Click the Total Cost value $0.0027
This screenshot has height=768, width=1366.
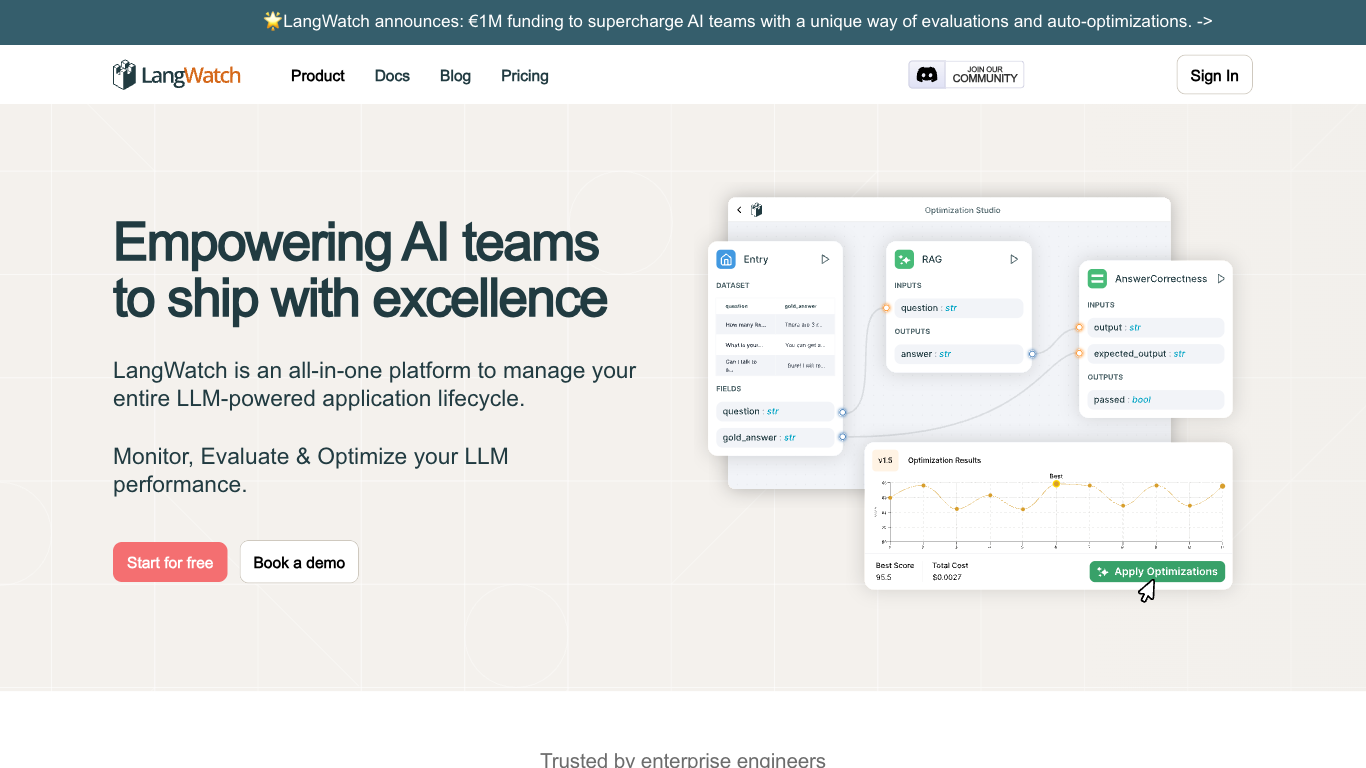(947, 577)
